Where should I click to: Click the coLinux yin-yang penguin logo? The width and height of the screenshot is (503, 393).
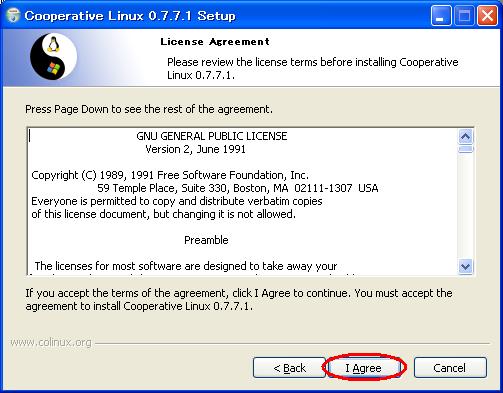[53, 57]
